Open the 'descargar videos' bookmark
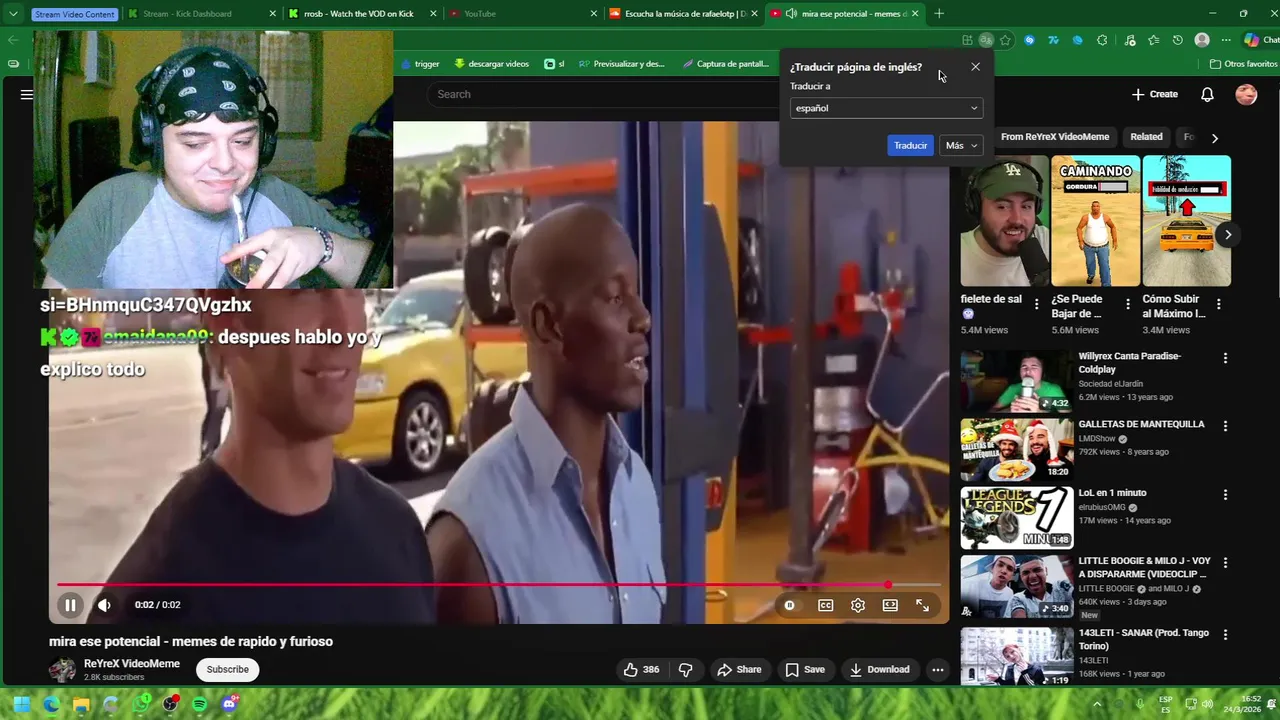The width and height of the screenshot is (1280, 720). pyautogui.click(x=491, y=64)
